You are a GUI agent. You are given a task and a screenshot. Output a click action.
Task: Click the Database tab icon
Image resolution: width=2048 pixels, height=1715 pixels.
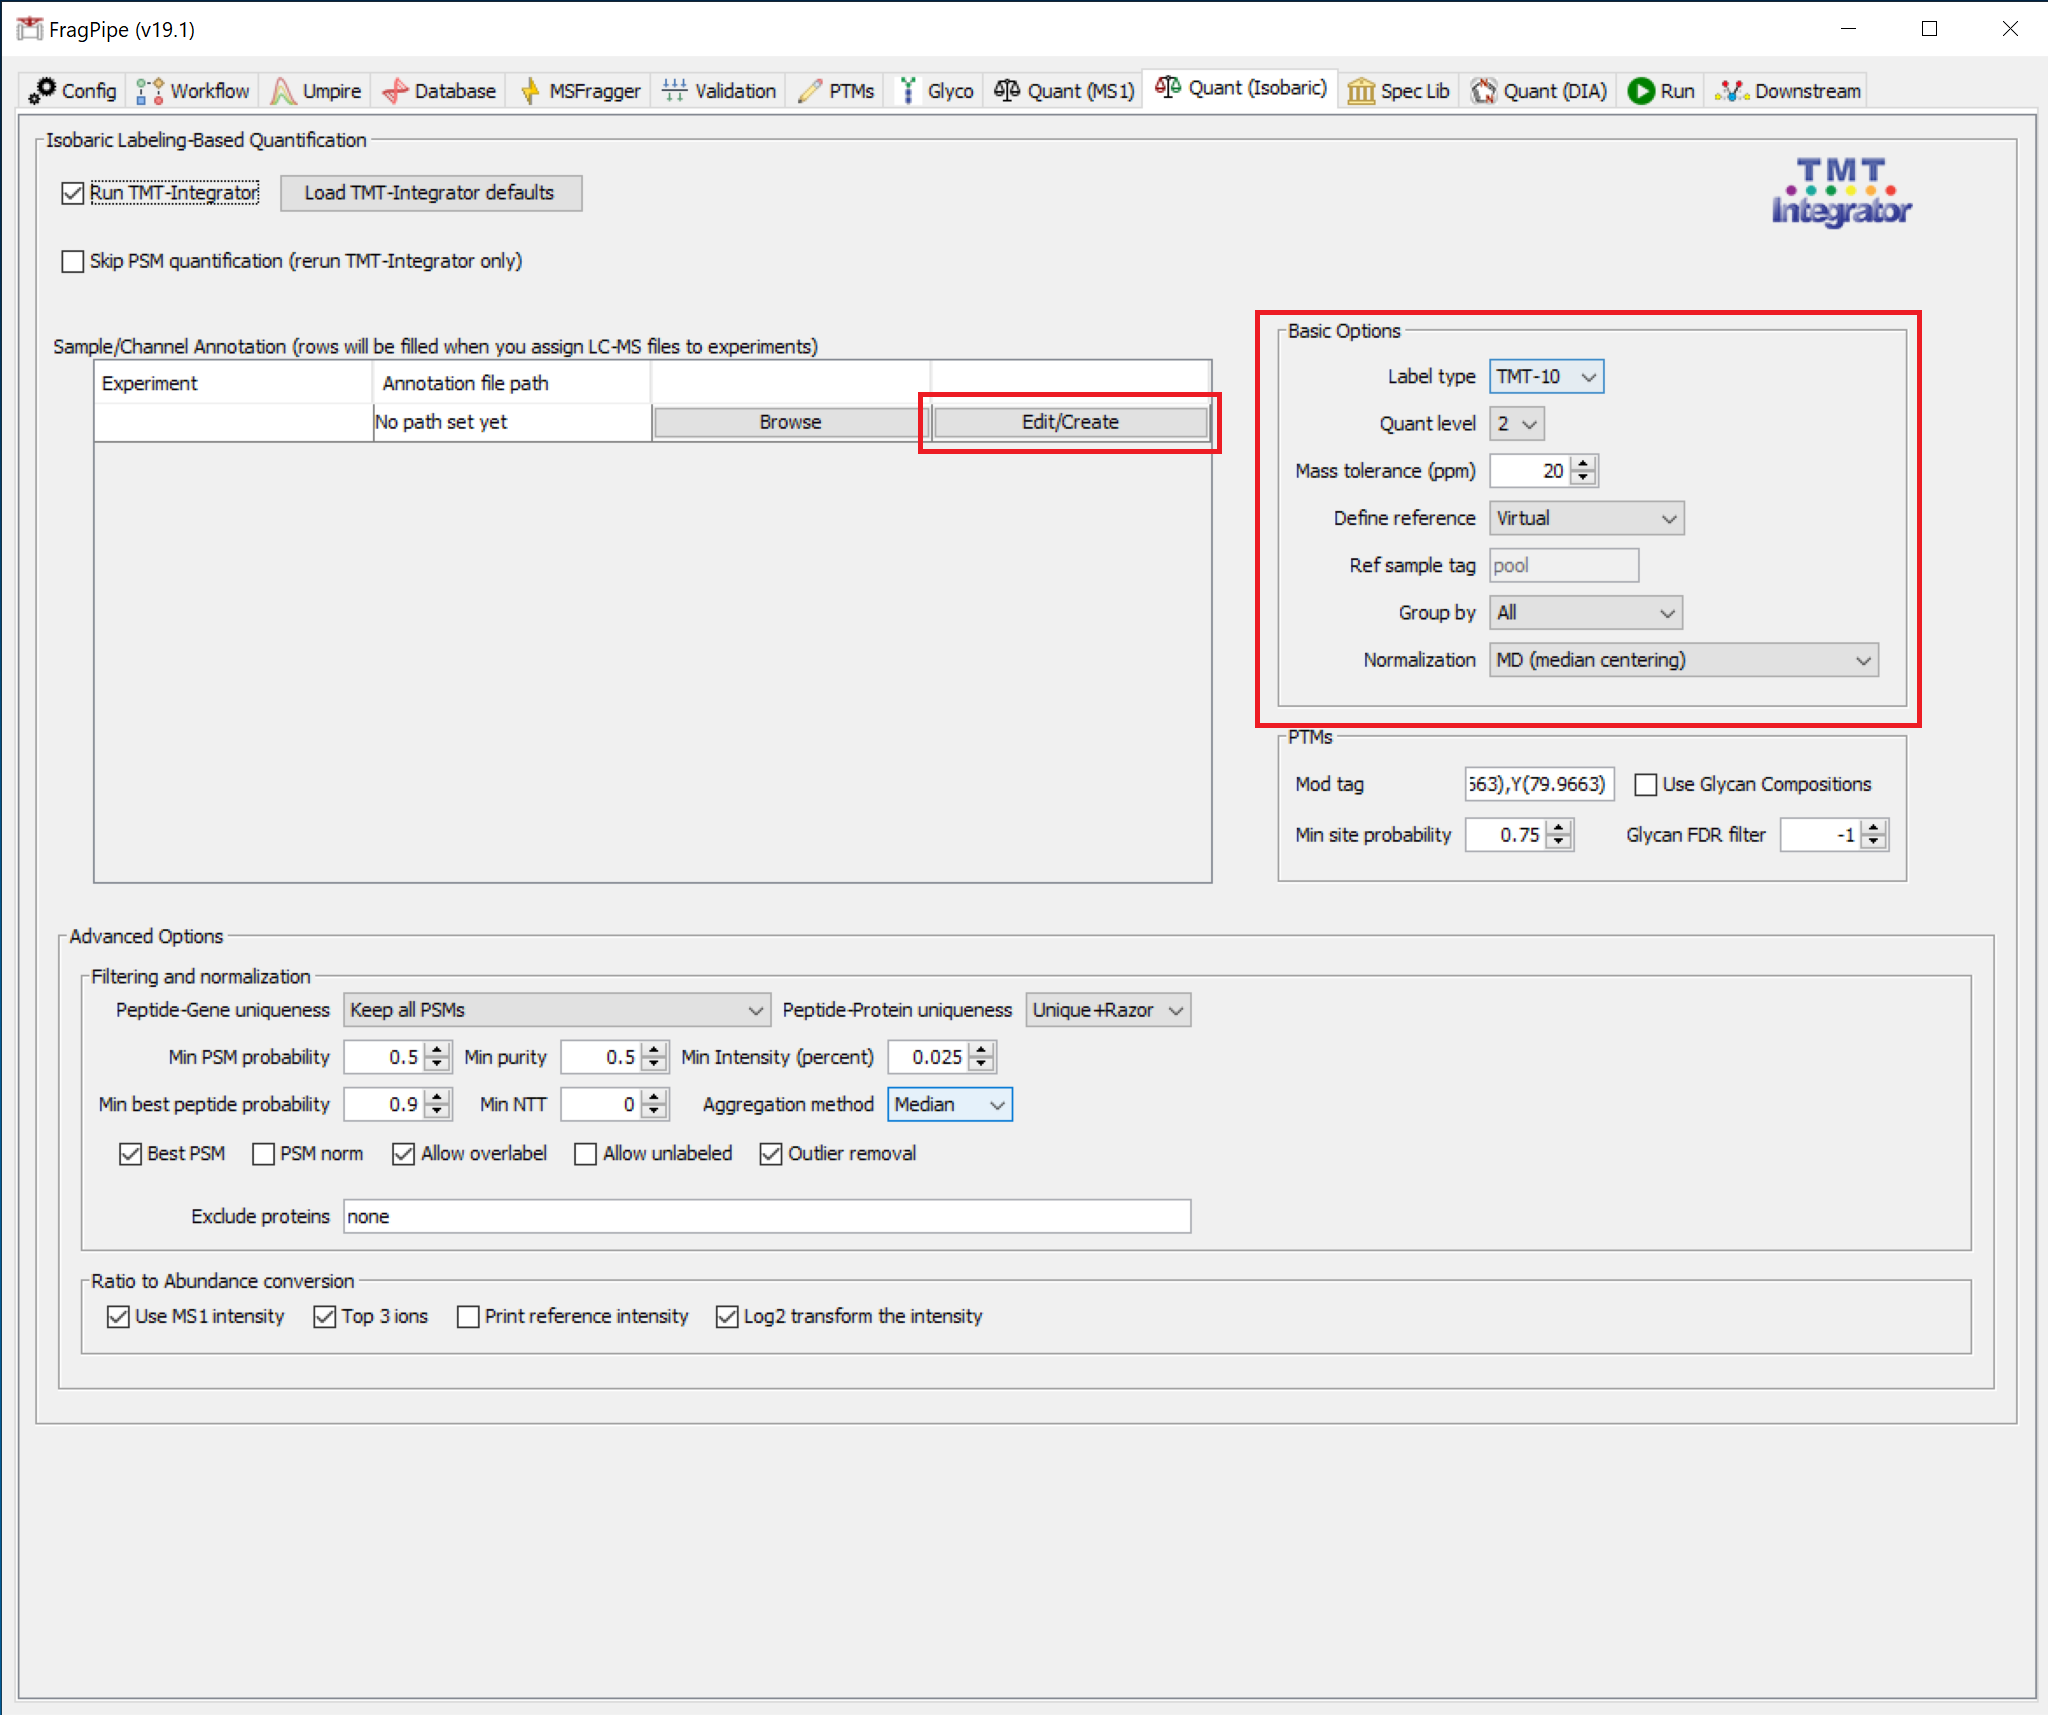pyautogui.click(x=395, y=91)
